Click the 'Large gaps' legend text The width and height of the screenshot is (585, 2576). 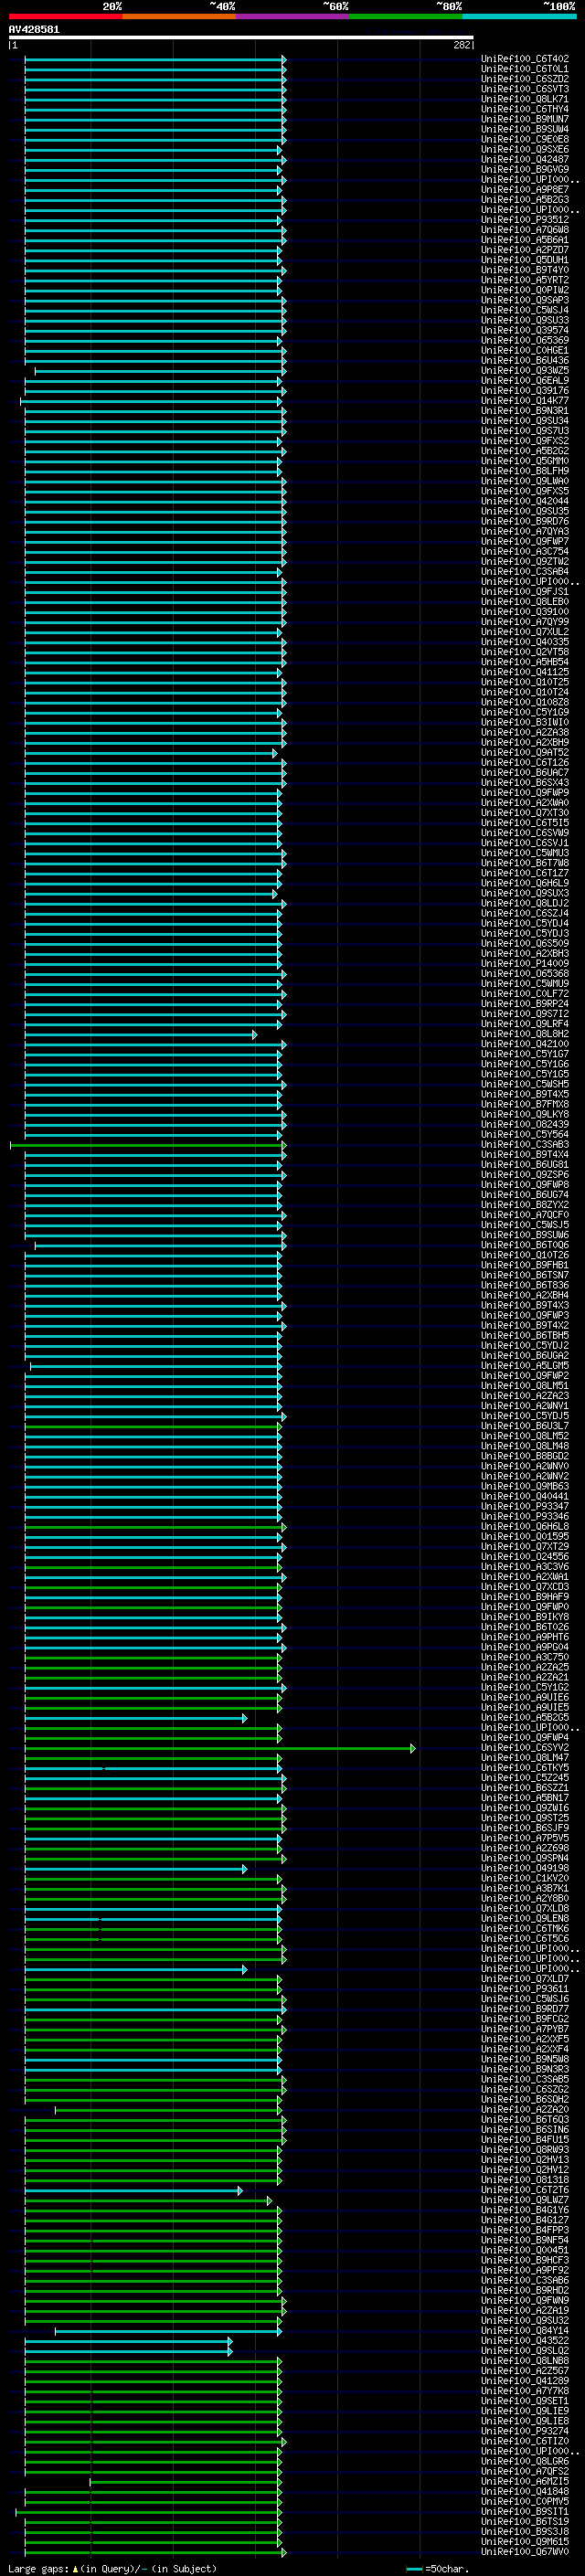point(39,2569)
